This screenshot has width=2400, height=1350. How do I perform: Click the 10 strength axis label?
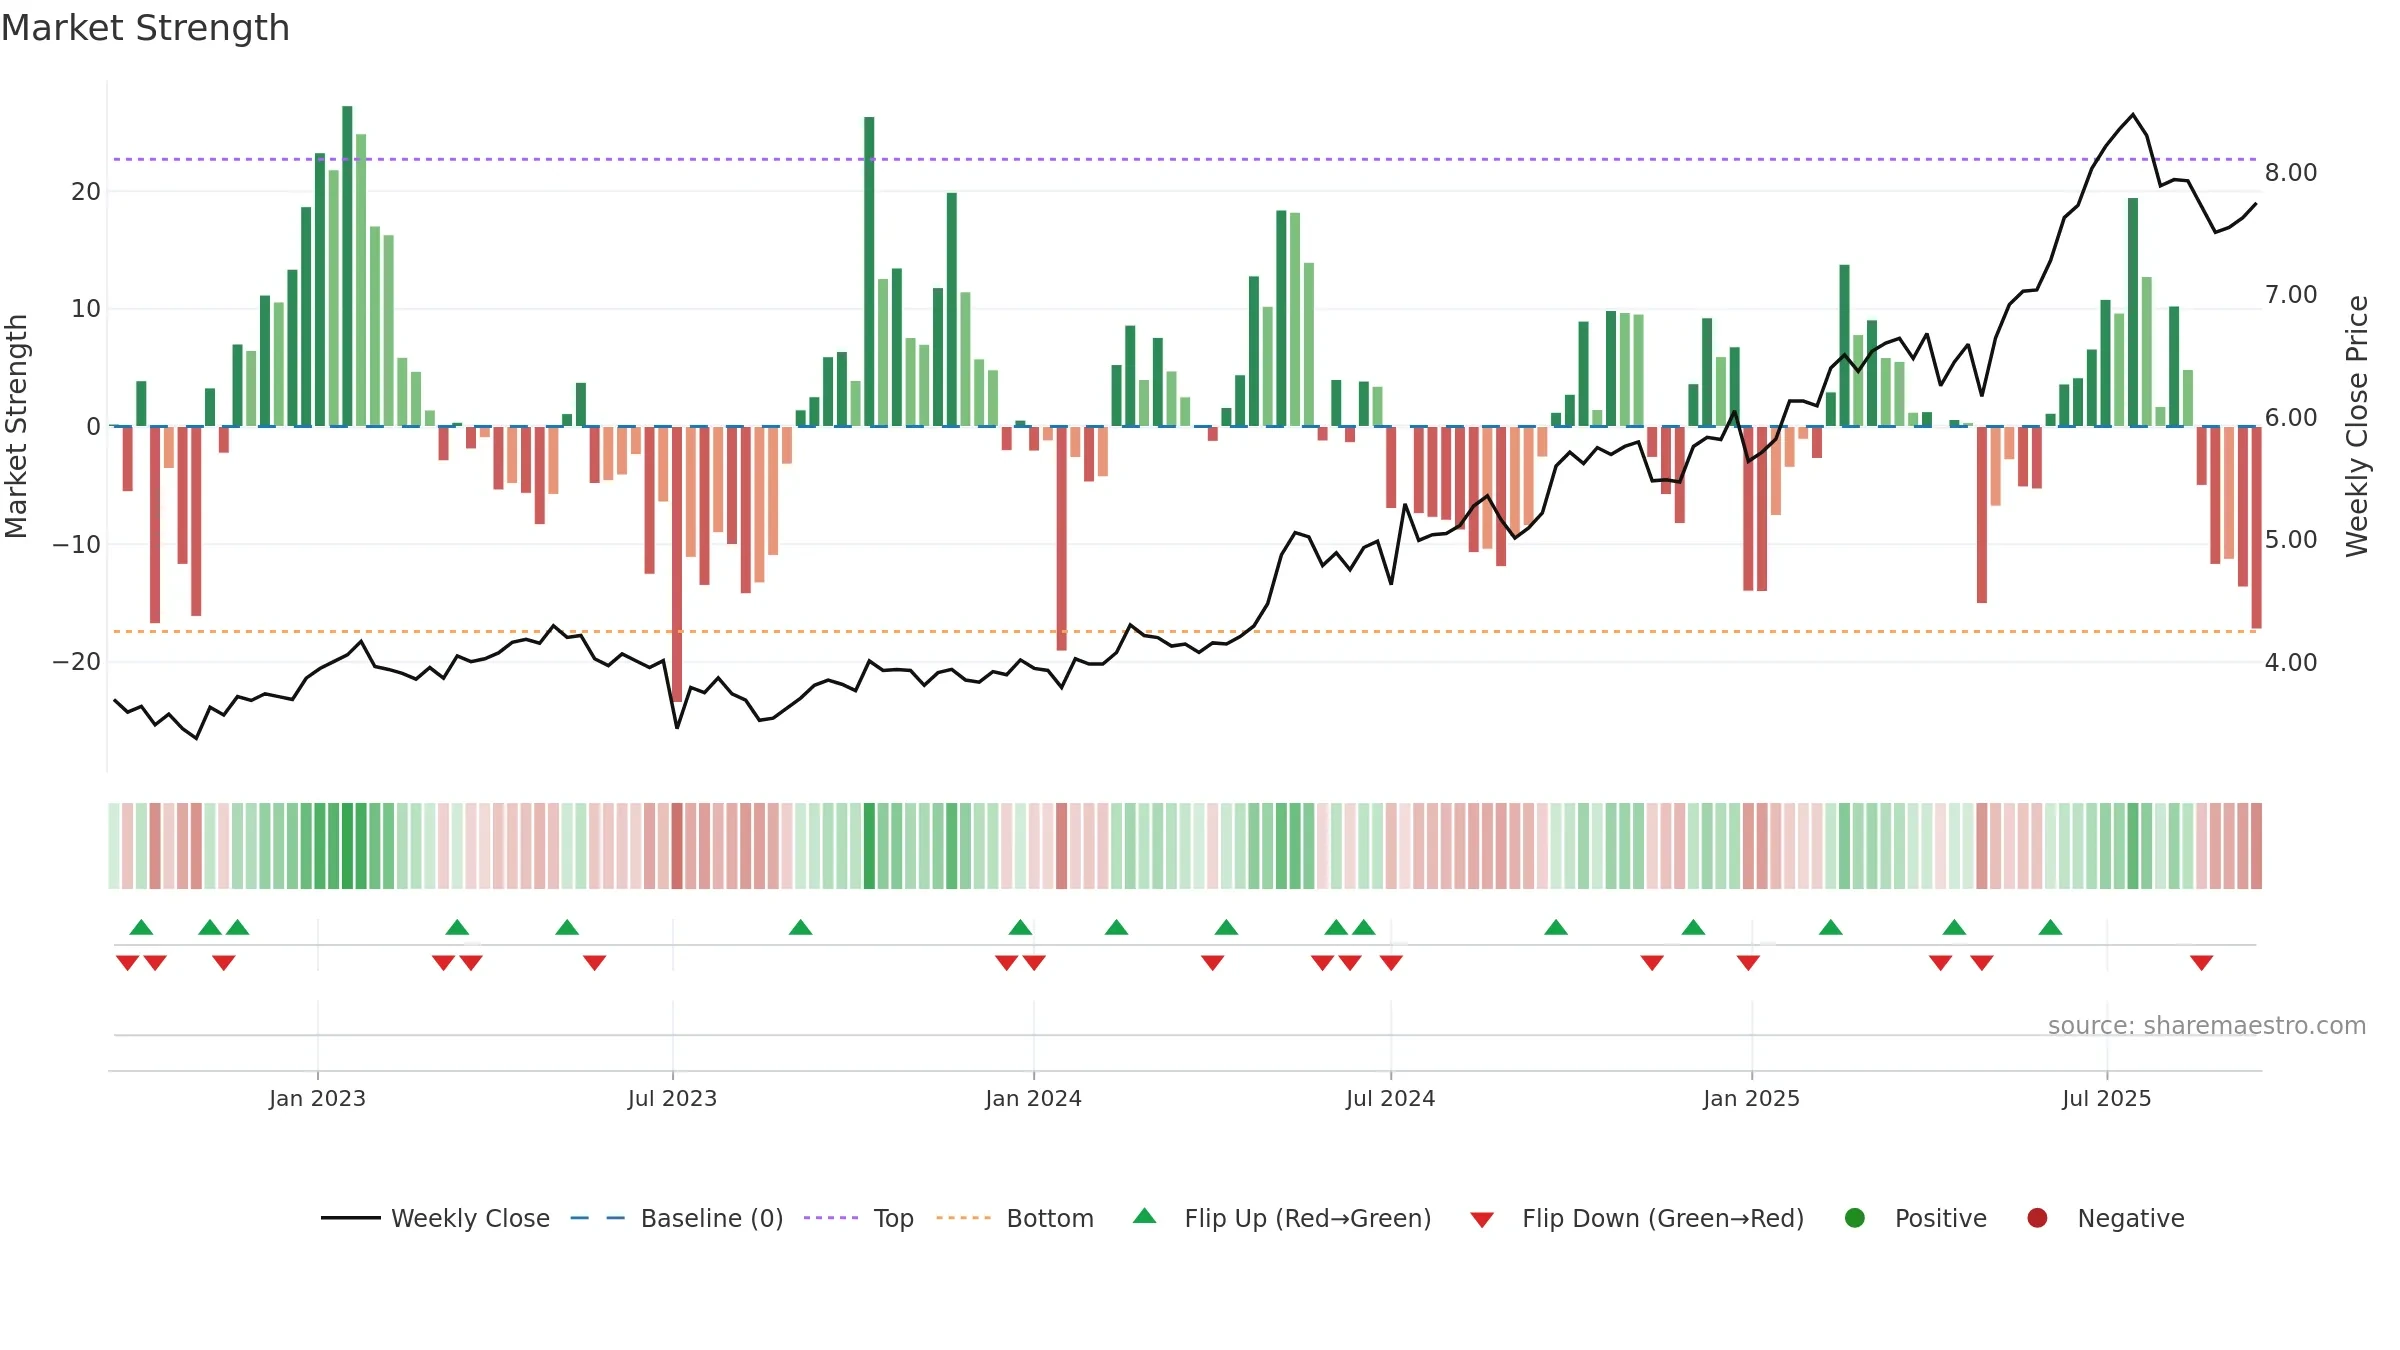coord(86,308)
